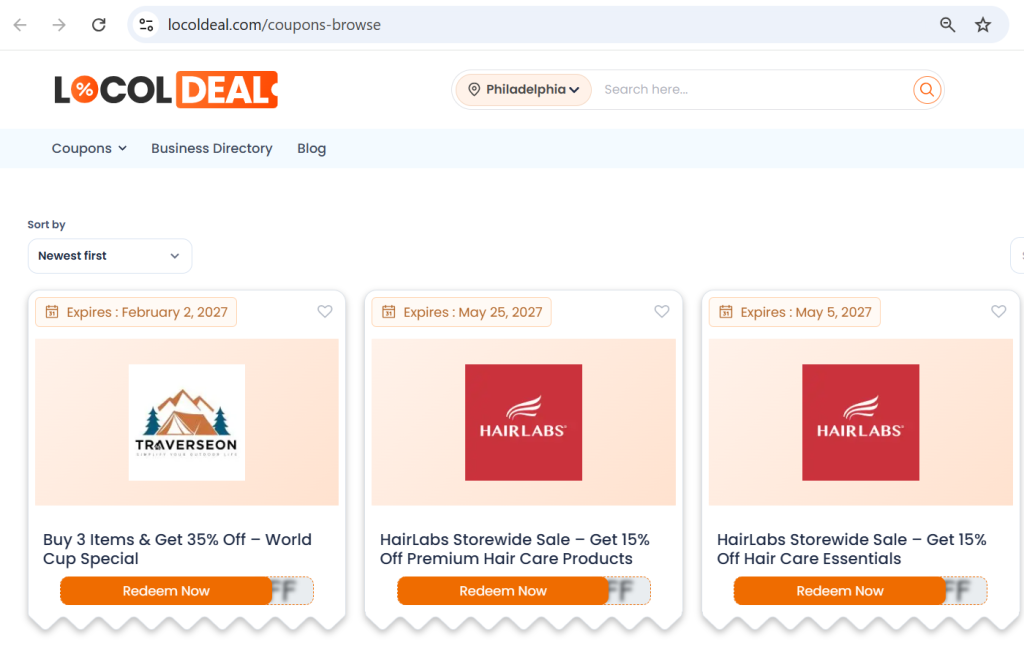Viewport: 1024px width, 646px height.
Task: Click the orange search magnifier icon
Action: (x=927, y=89)
